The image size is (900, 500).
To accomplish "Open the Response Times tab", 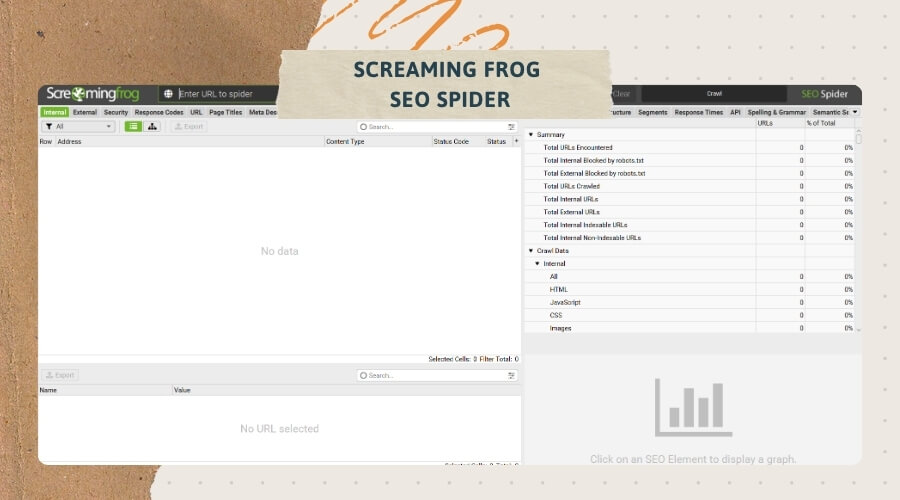I will (699, 113).
